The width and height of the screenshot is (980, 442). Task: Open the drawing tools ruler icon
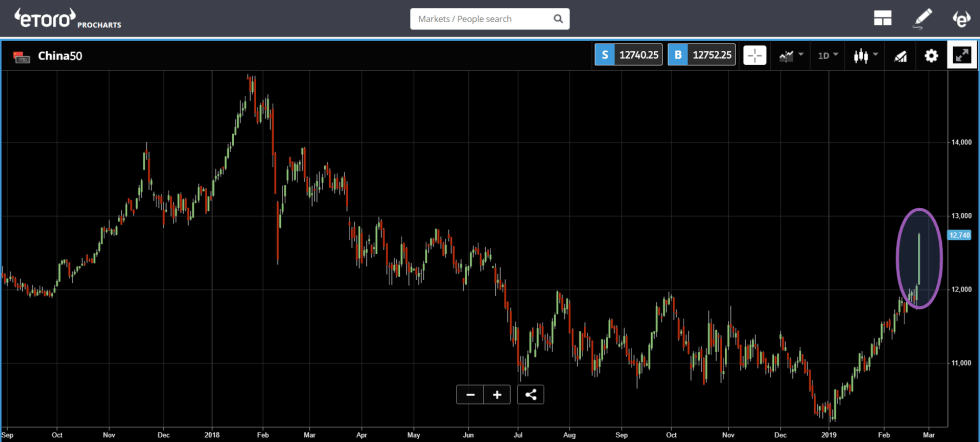[x=900, y=56]
